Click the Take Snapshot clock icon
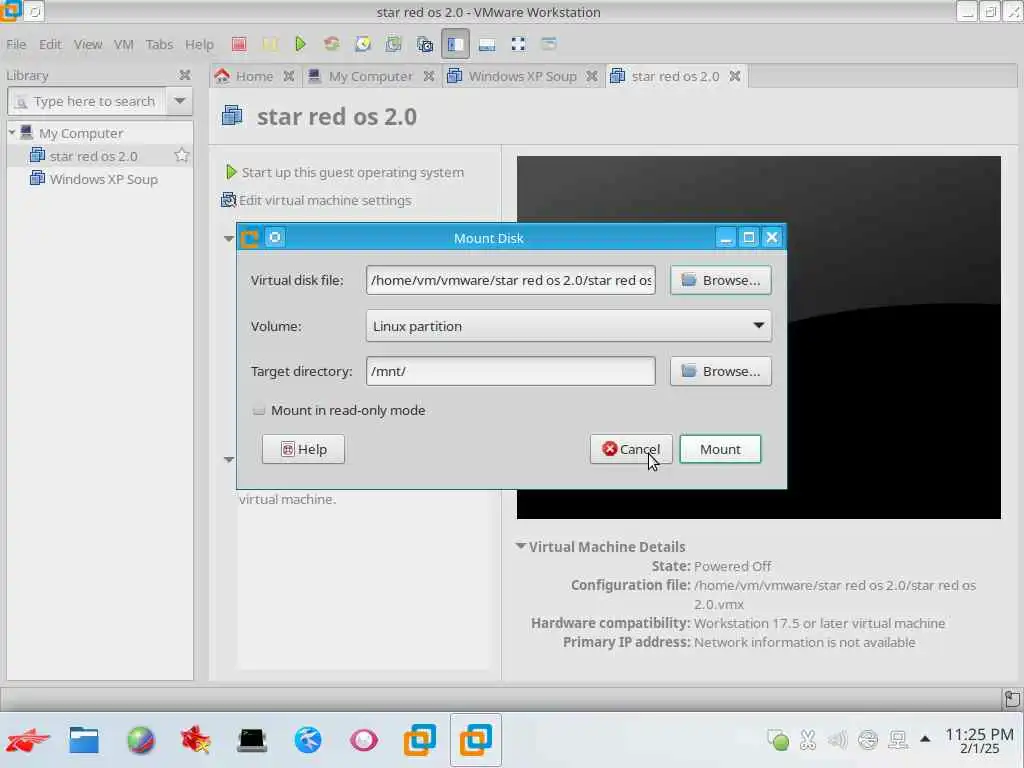Screen dimensions: 1024x768 [x=362, y=44]
